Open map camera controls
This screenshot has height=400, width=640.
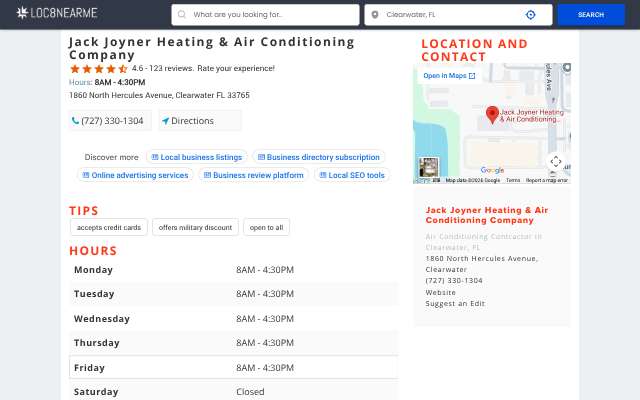(x=556, y=162)
